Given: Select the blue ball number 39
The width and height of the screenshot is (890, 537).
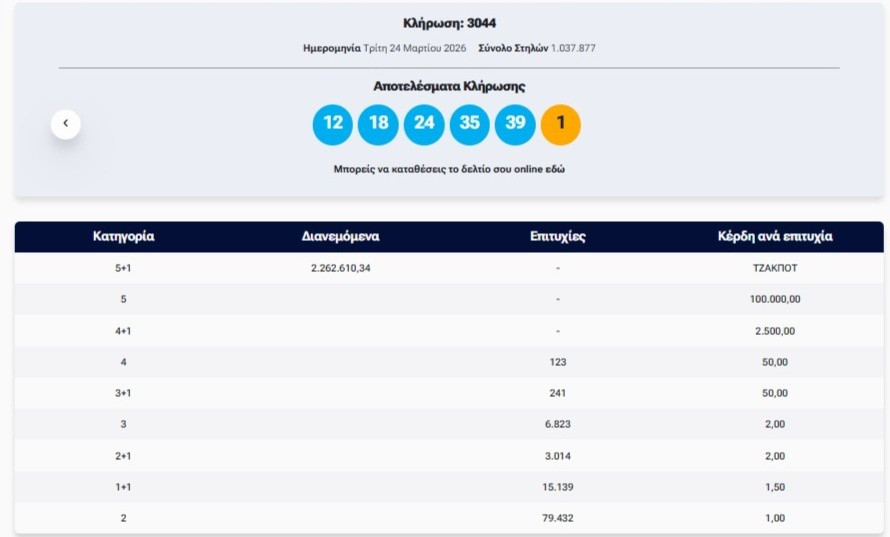Looking at the screenshot, I should pos(515,124).
